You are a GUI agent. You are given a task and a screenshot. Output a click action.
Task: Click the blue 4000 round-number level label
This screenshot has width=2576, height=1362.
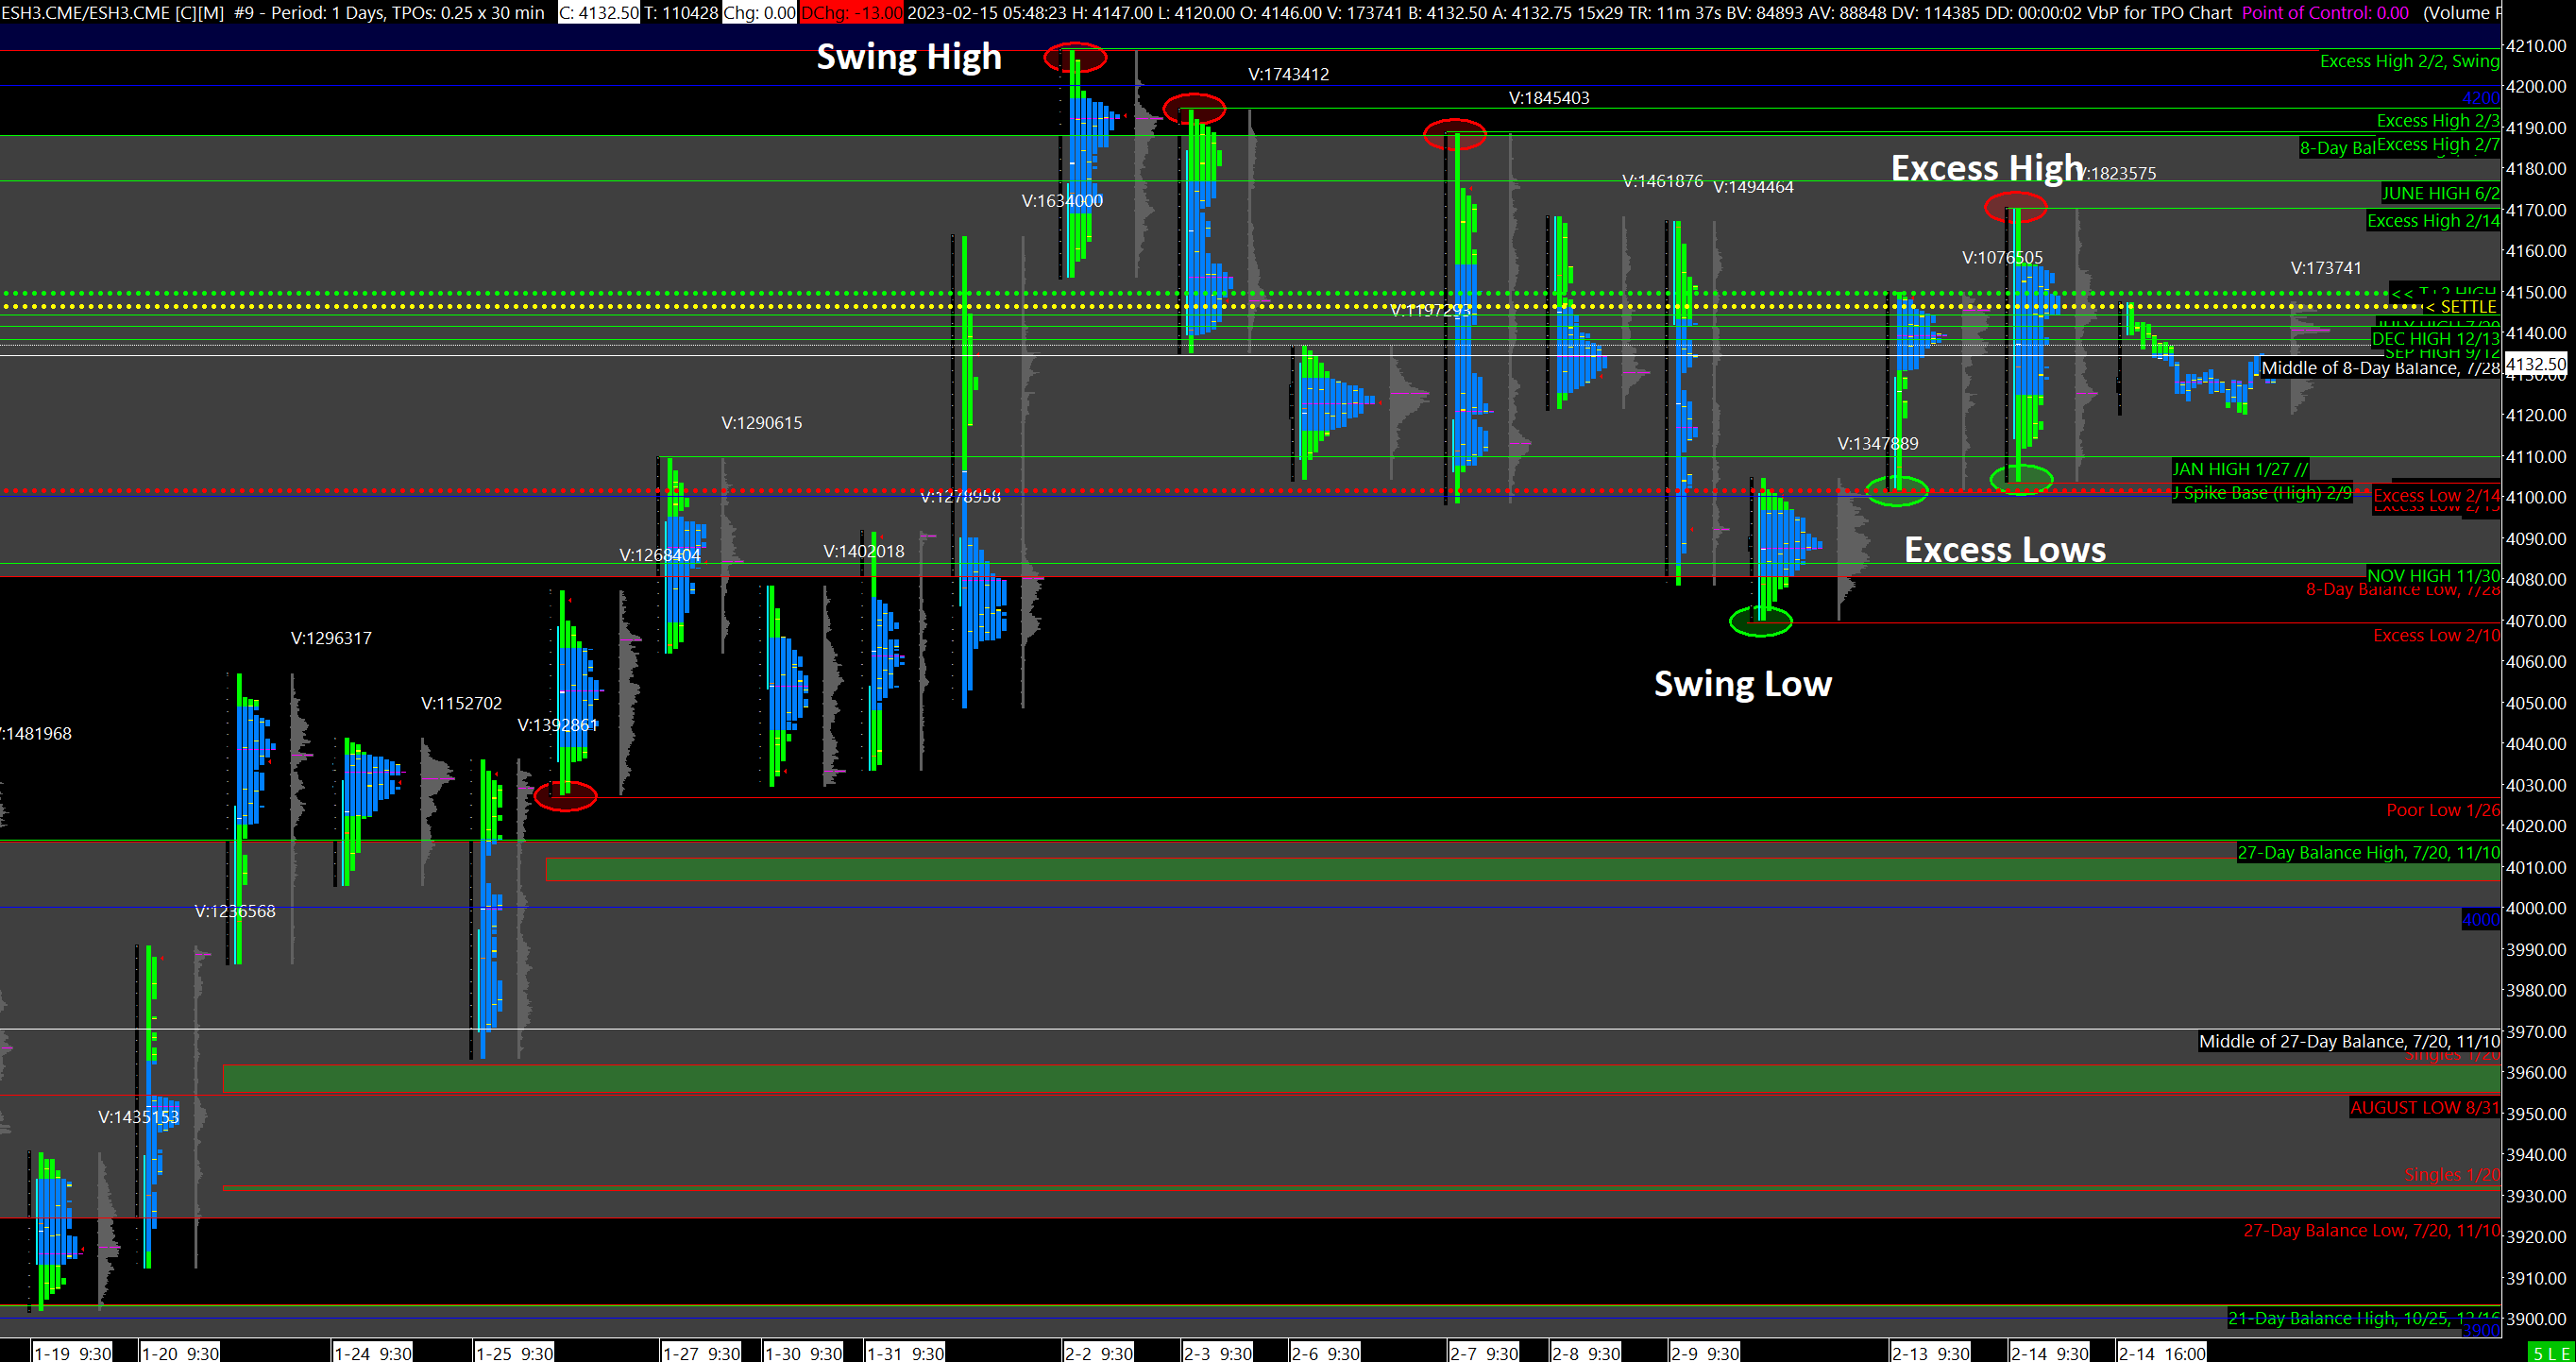click(x=2480, y=919)
